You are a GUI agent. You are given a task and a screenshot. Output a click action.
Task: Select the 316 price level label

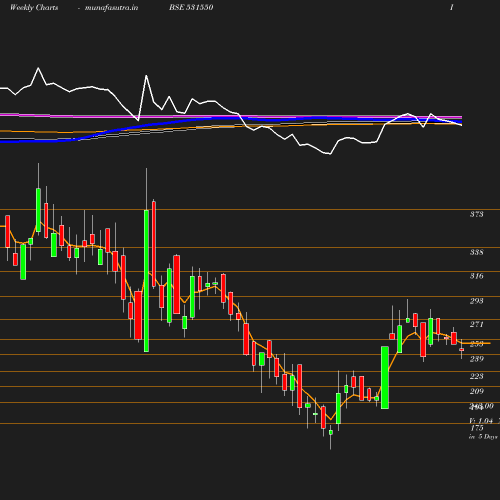click(x=477, y=276)
